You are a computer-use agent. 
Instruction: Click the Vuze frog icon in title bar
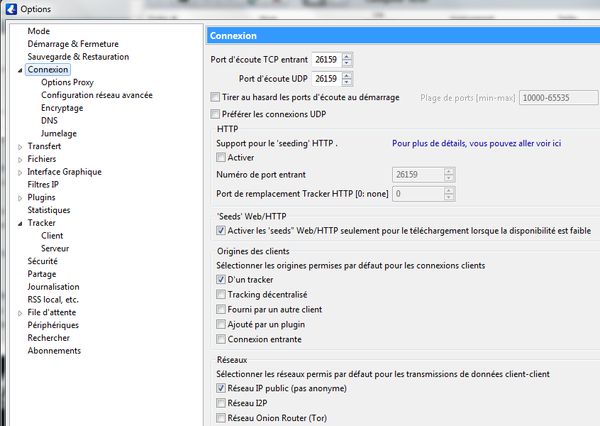[11, 9]
